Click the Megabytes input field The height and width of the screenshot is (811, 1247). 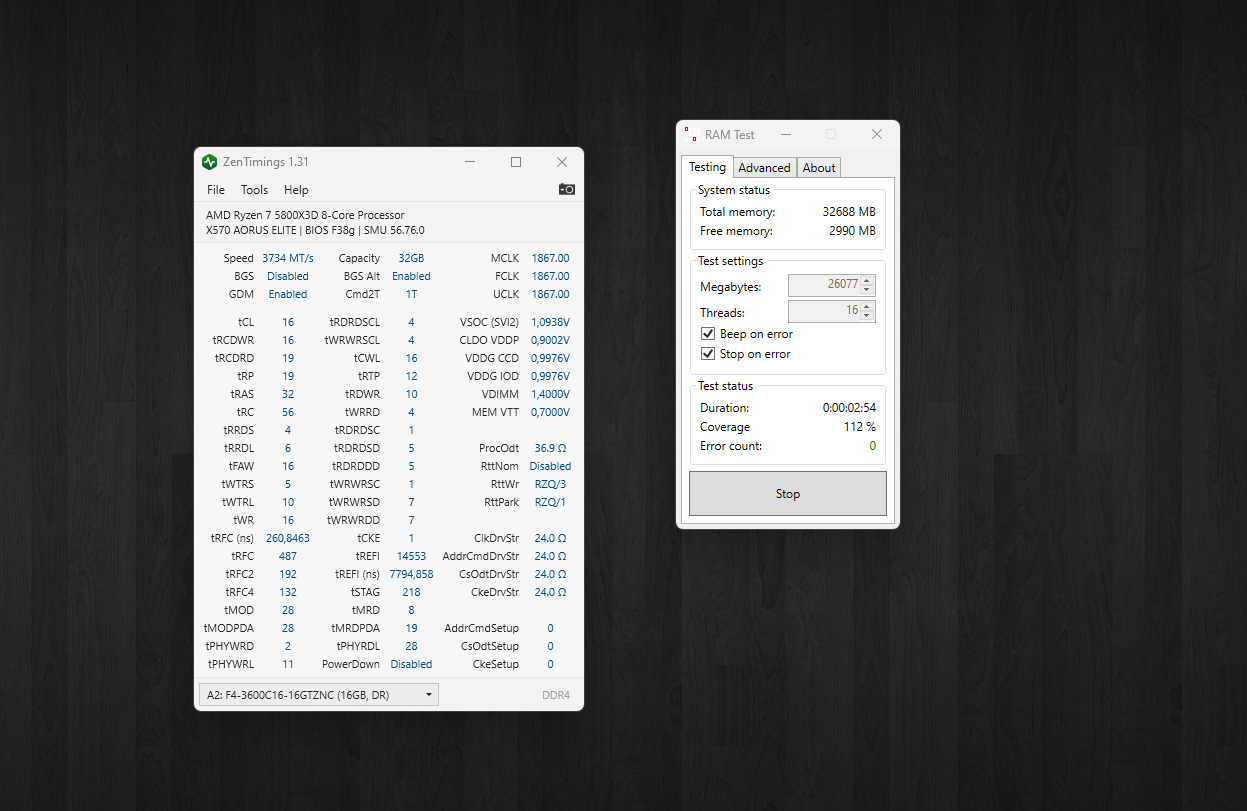(824, 285)
